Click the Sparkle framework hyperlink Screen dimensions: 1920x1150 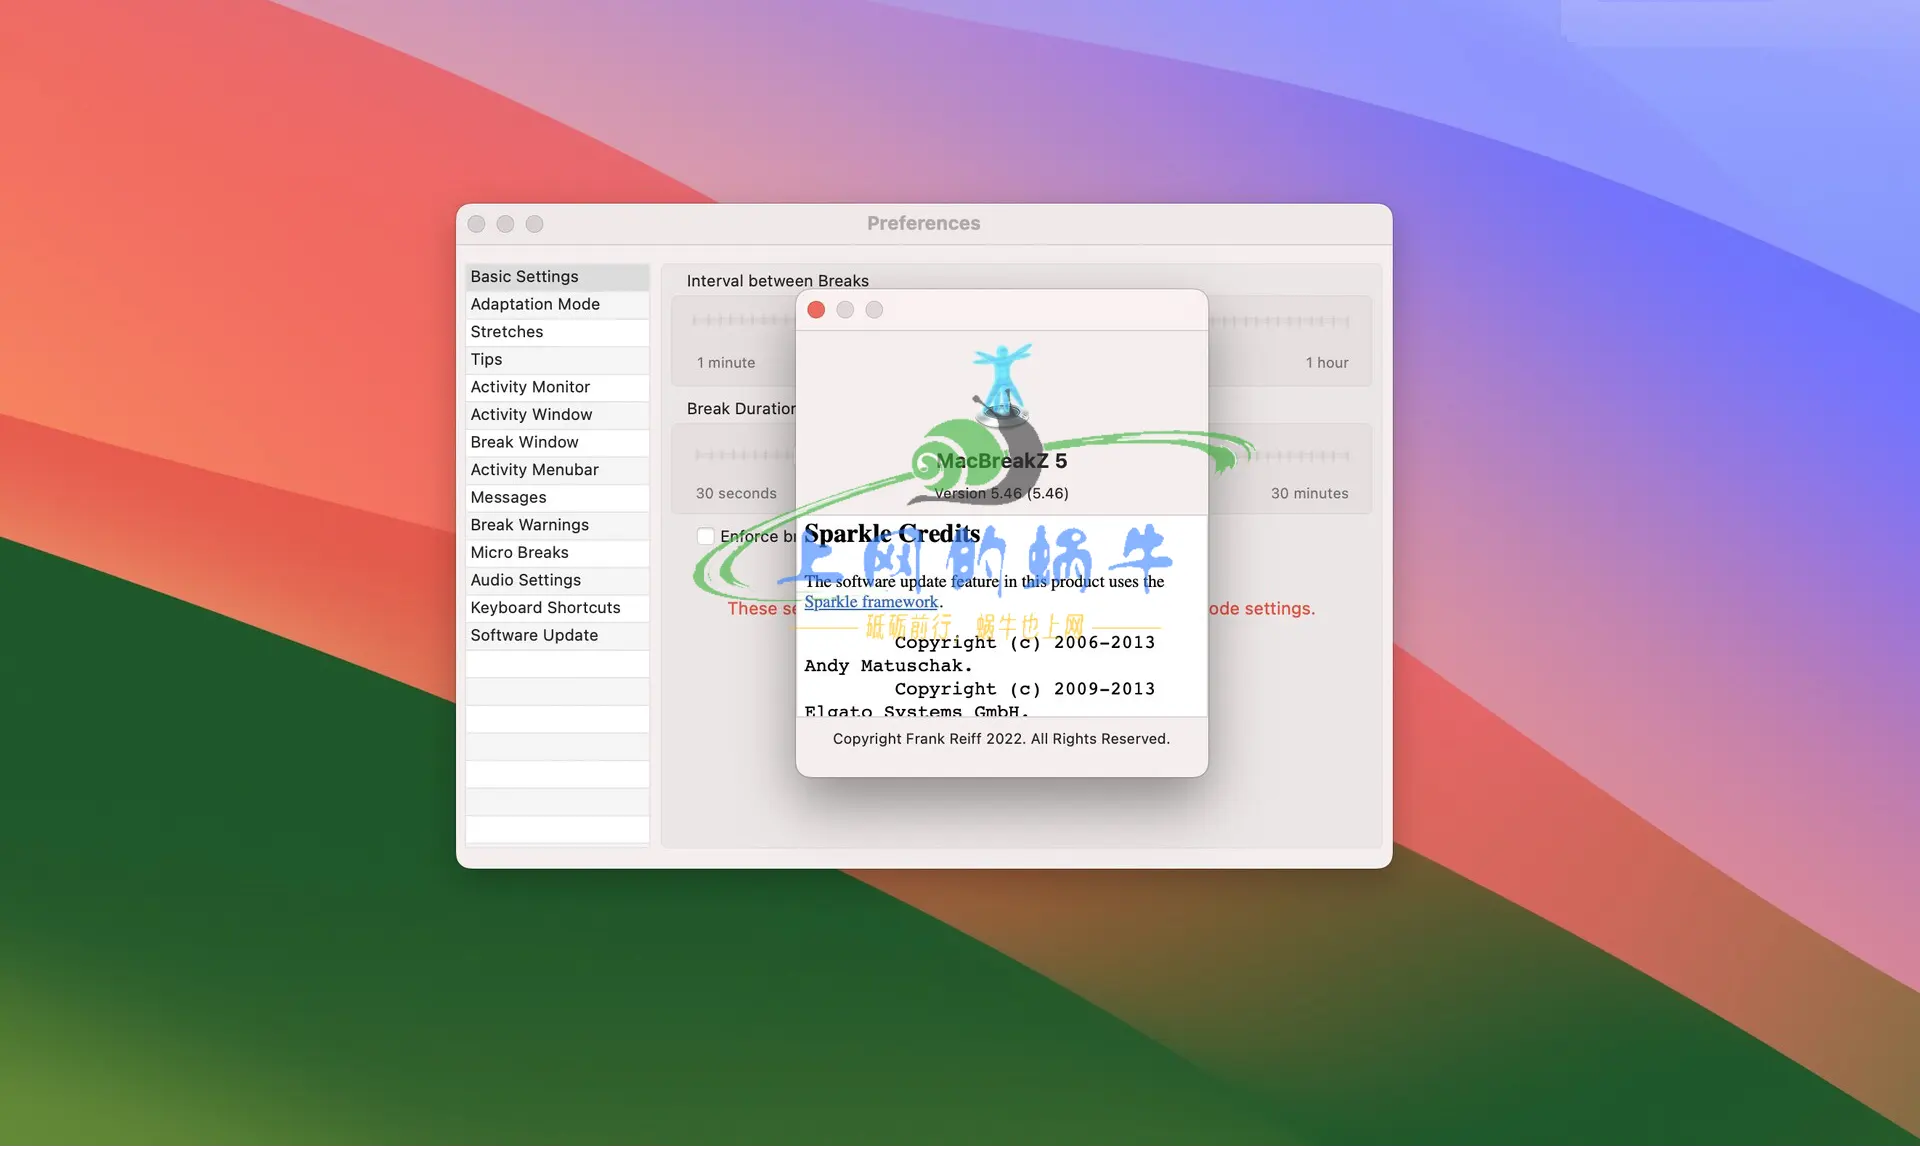(x=869, y=601)
